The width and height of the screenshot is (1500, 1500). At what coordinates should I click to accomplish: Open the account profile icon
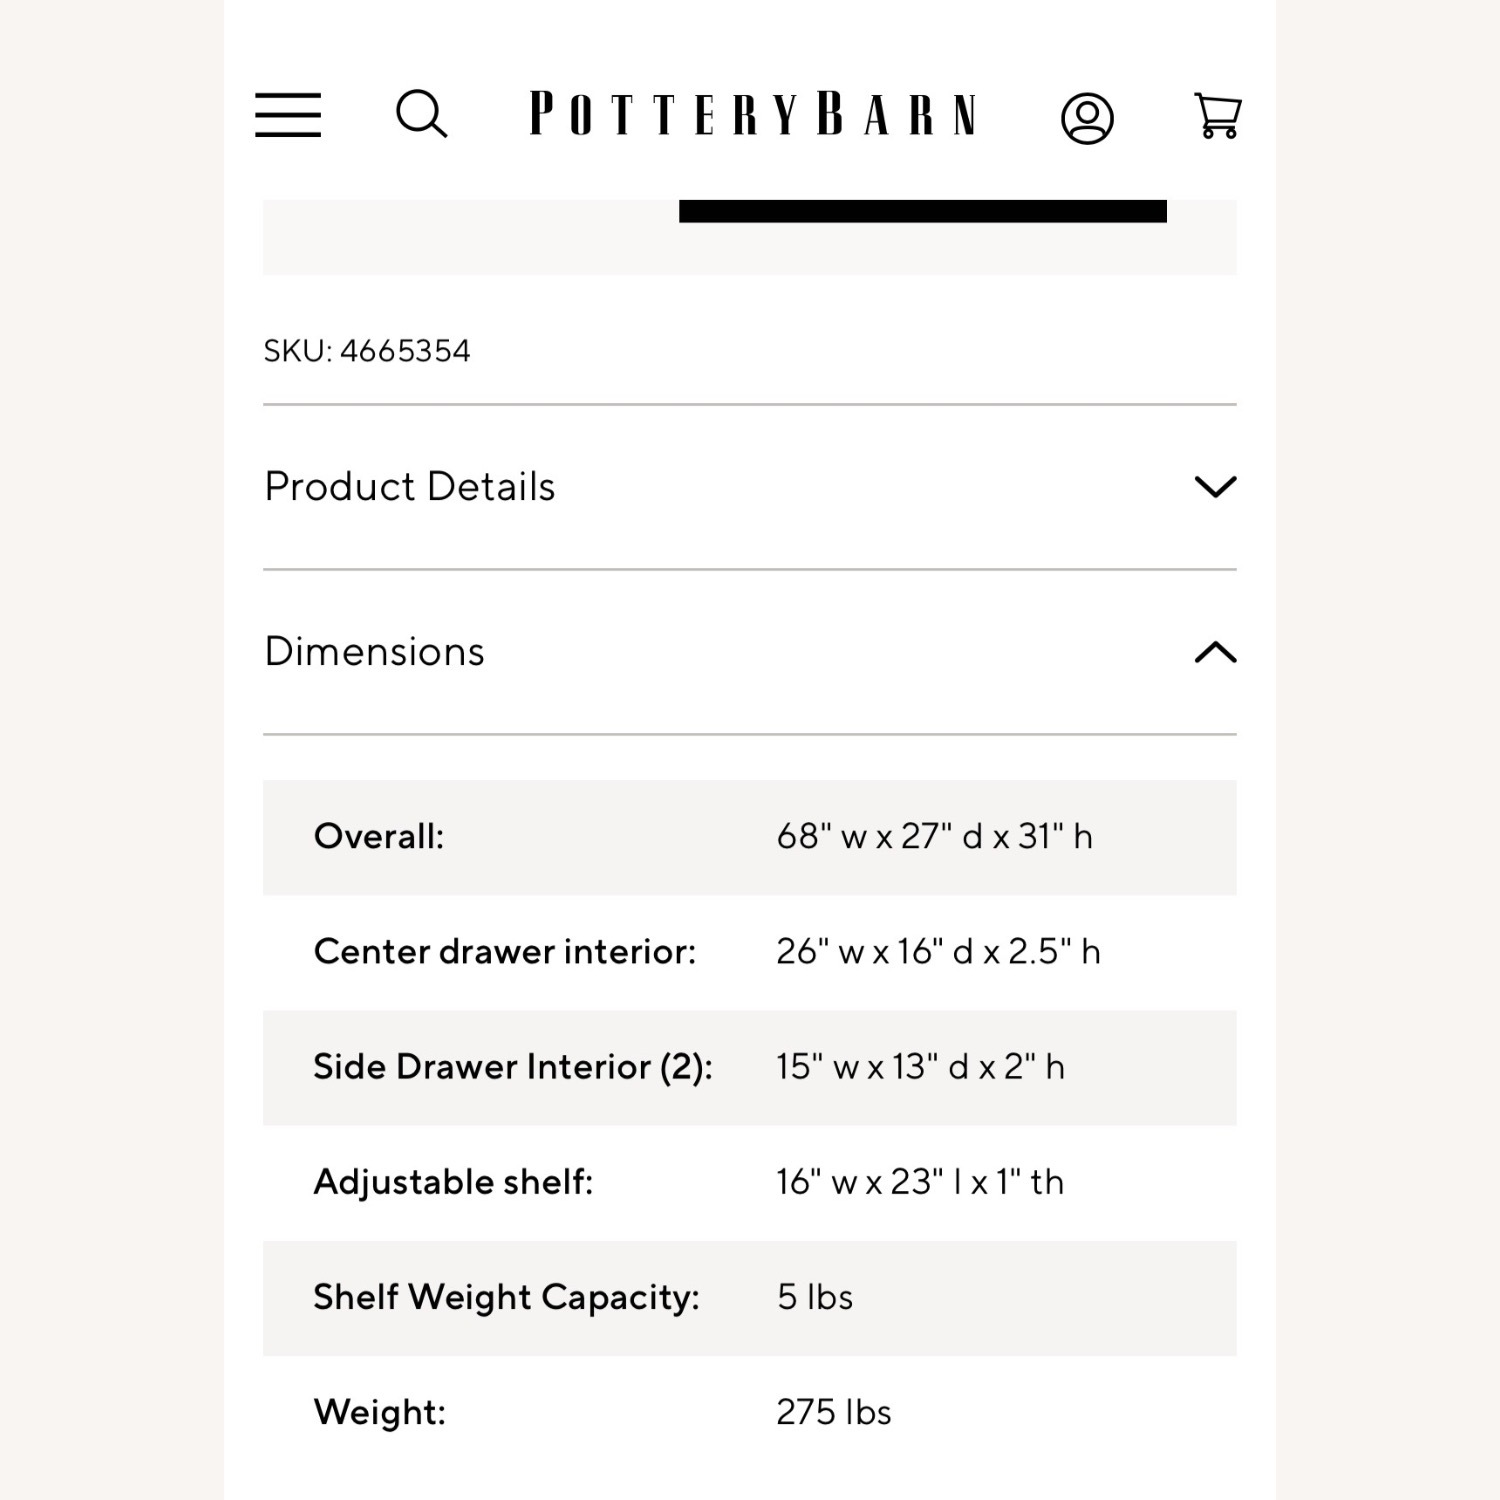click(1087, 119)
